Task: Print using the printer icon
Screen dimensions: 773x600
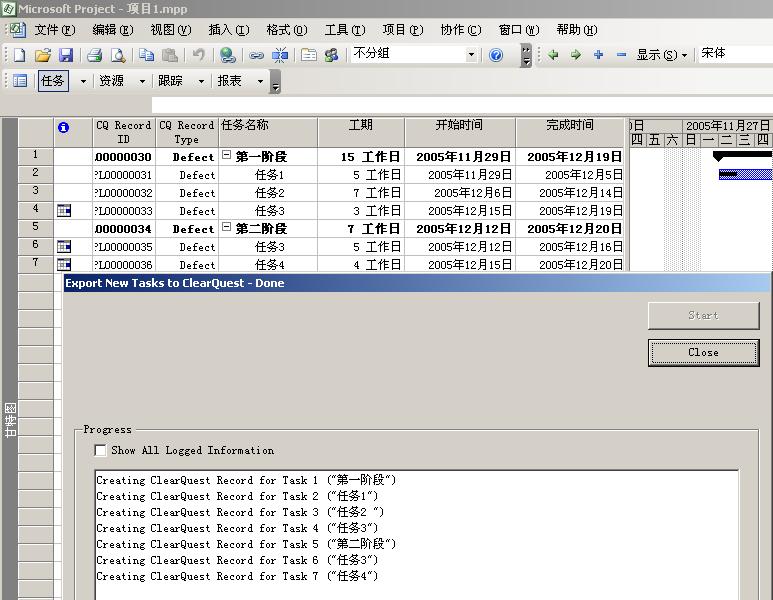Action: point(94,54)
